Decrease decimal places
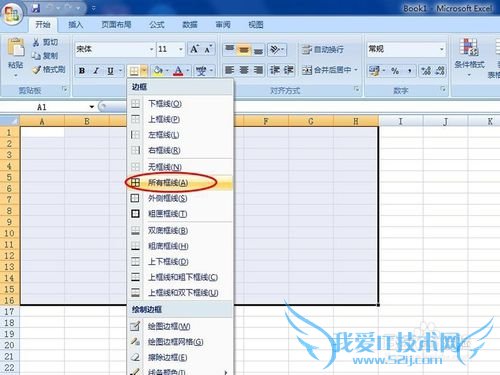This screenshot has height=375, width=500. click(440, 71)
